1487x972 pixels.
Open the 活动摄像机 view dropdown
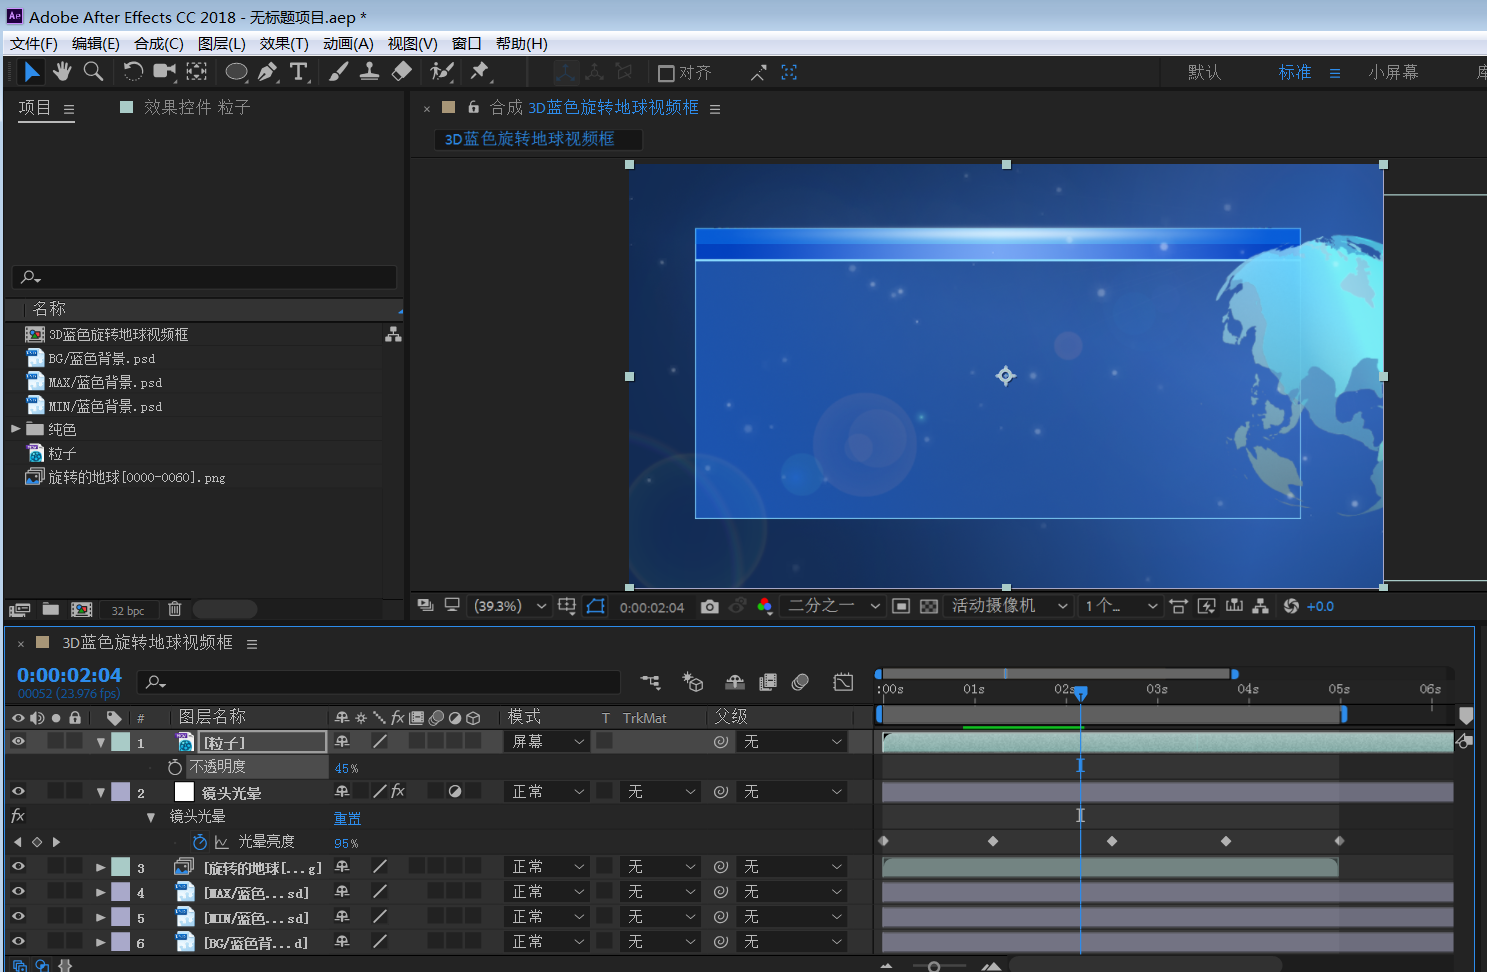click(1008, 606)
